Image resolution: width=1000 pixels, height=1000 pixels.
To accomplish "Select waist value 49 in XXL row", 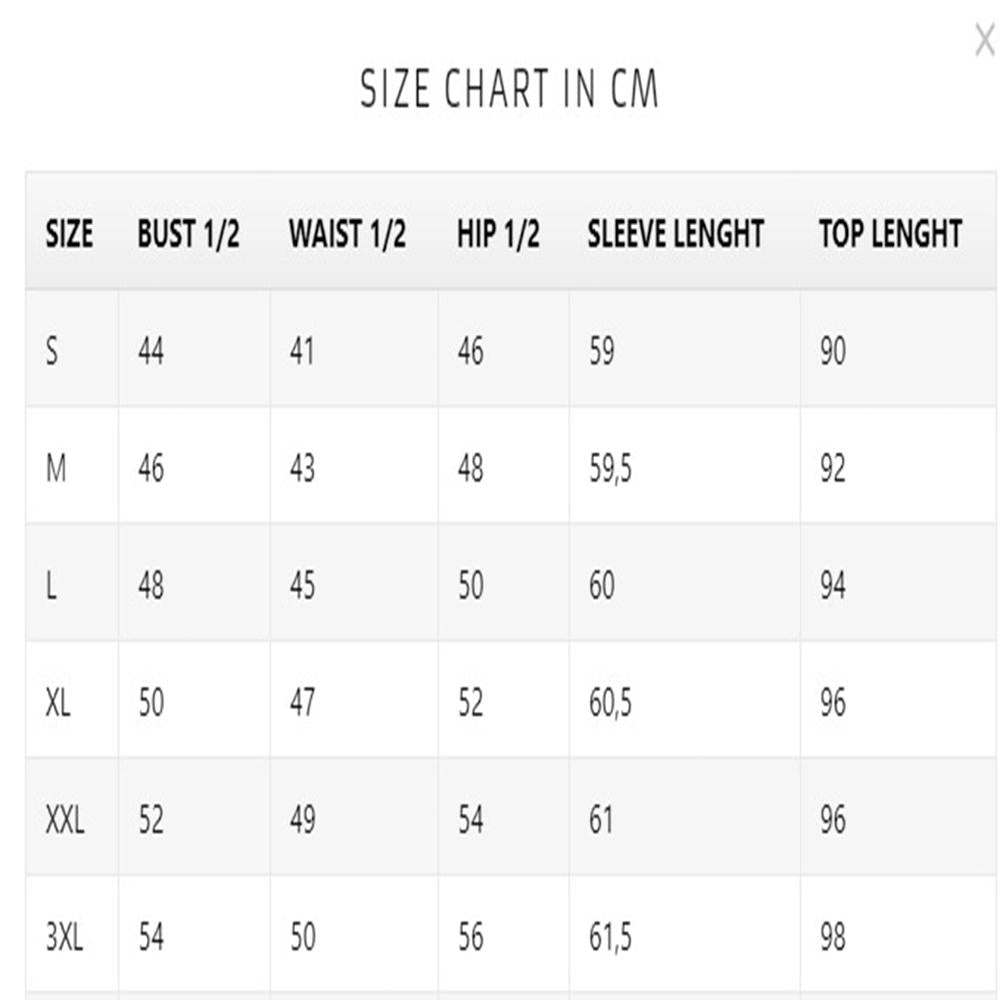I will point(302,820).
